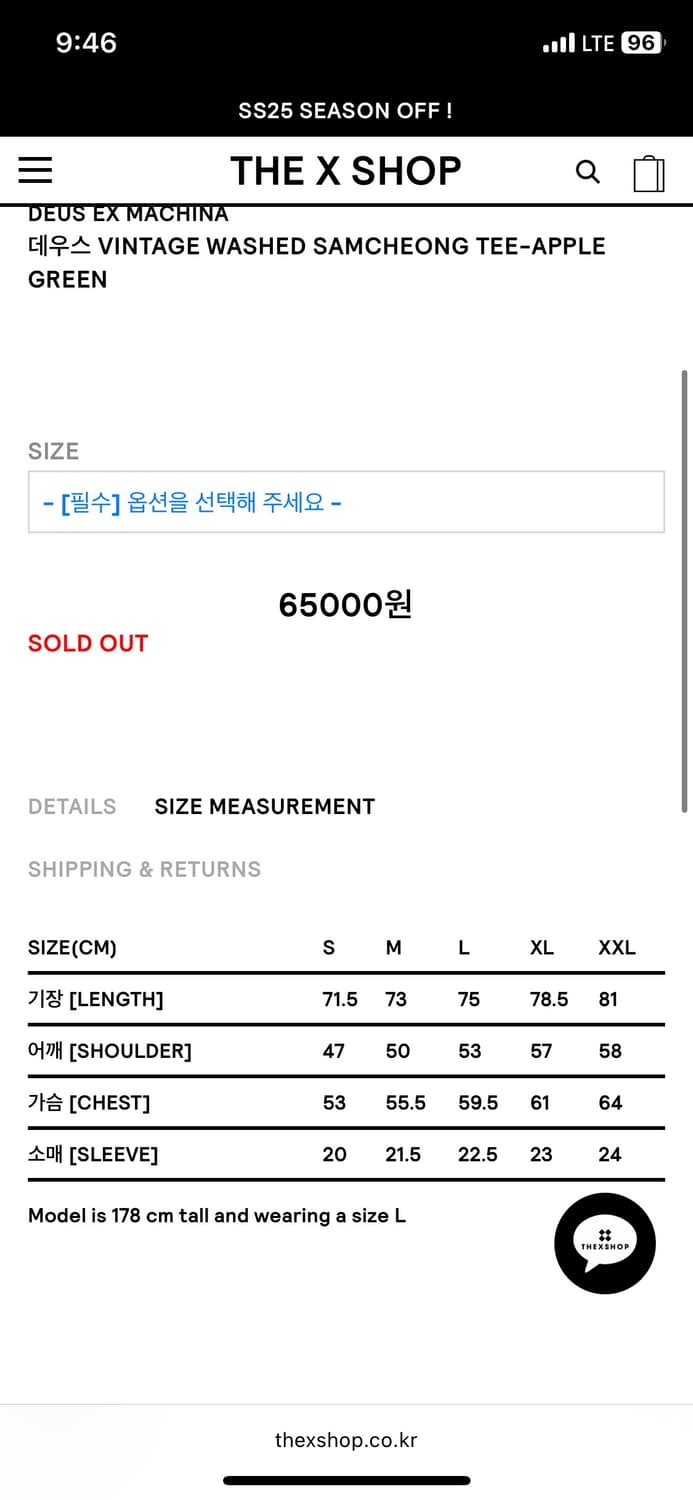Tap the thexshop.co.kr address bar
Screen dimensions: 693x1500
tap(346, 1440)
